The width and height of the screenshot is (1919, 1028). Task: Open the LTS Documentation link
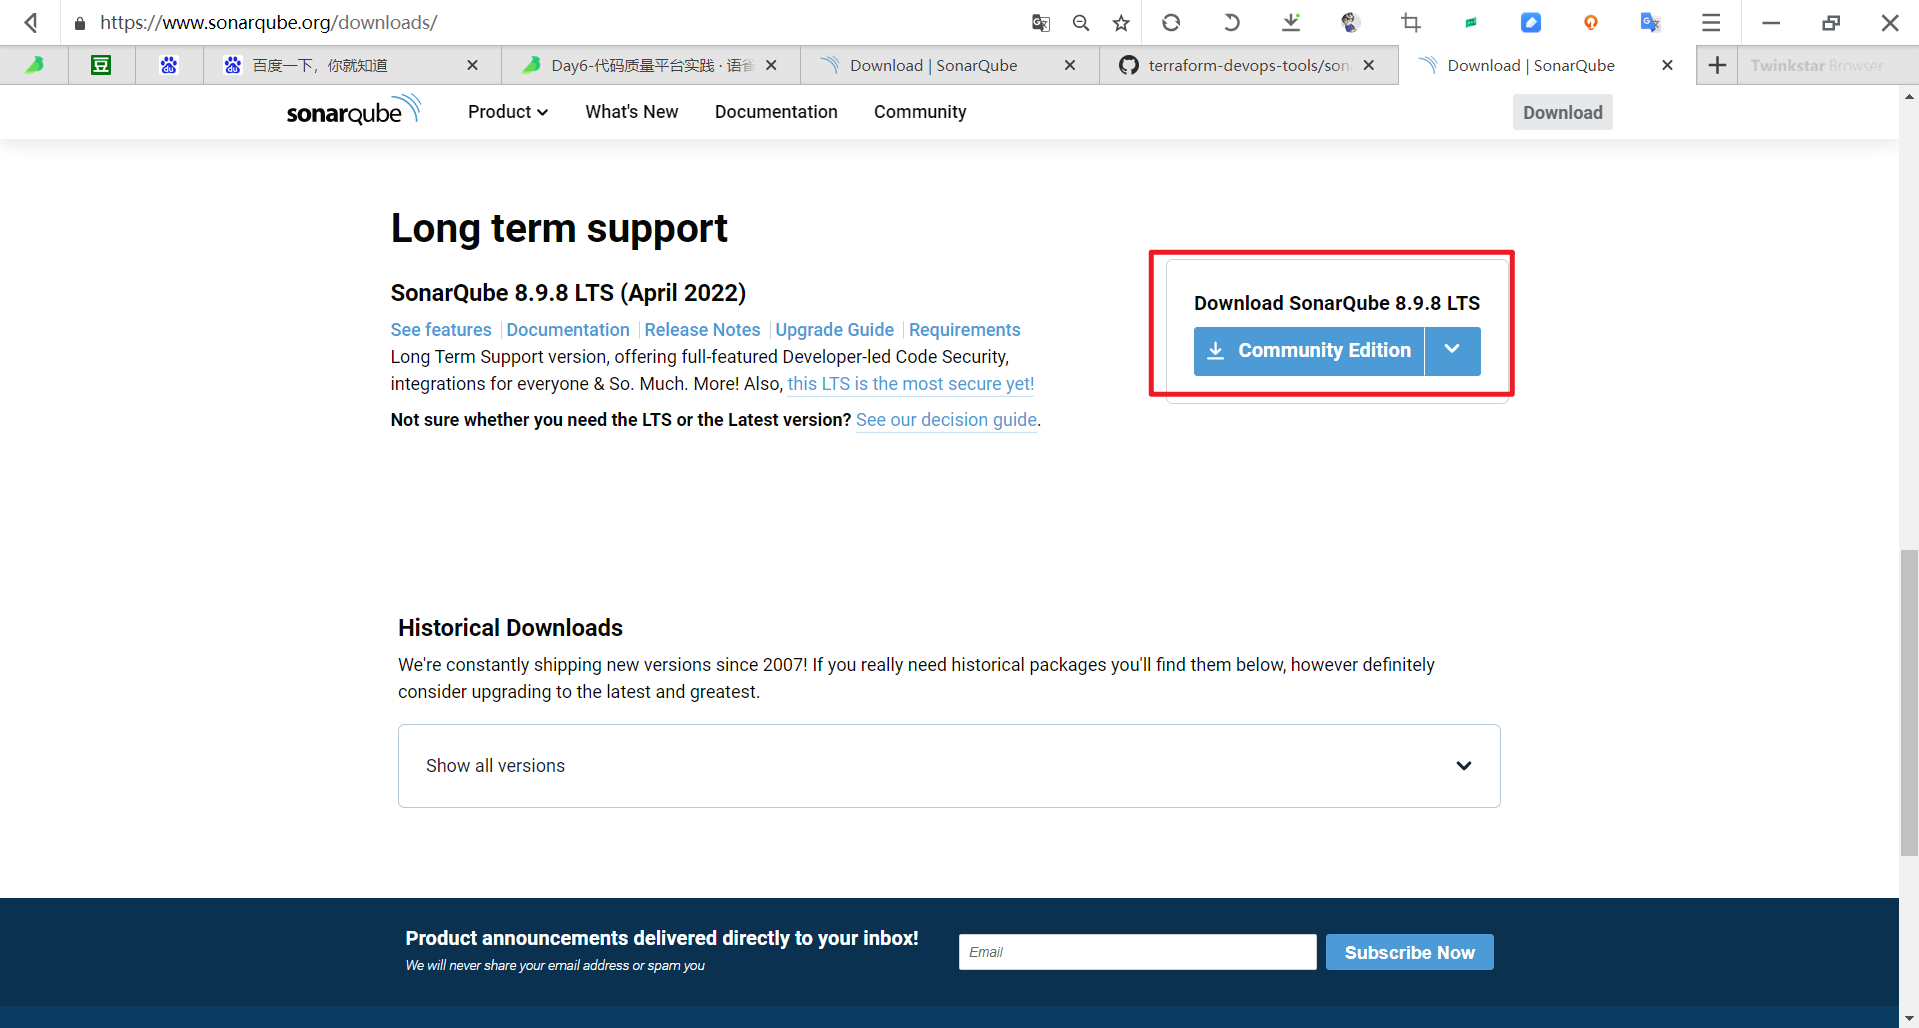(568, 330)
